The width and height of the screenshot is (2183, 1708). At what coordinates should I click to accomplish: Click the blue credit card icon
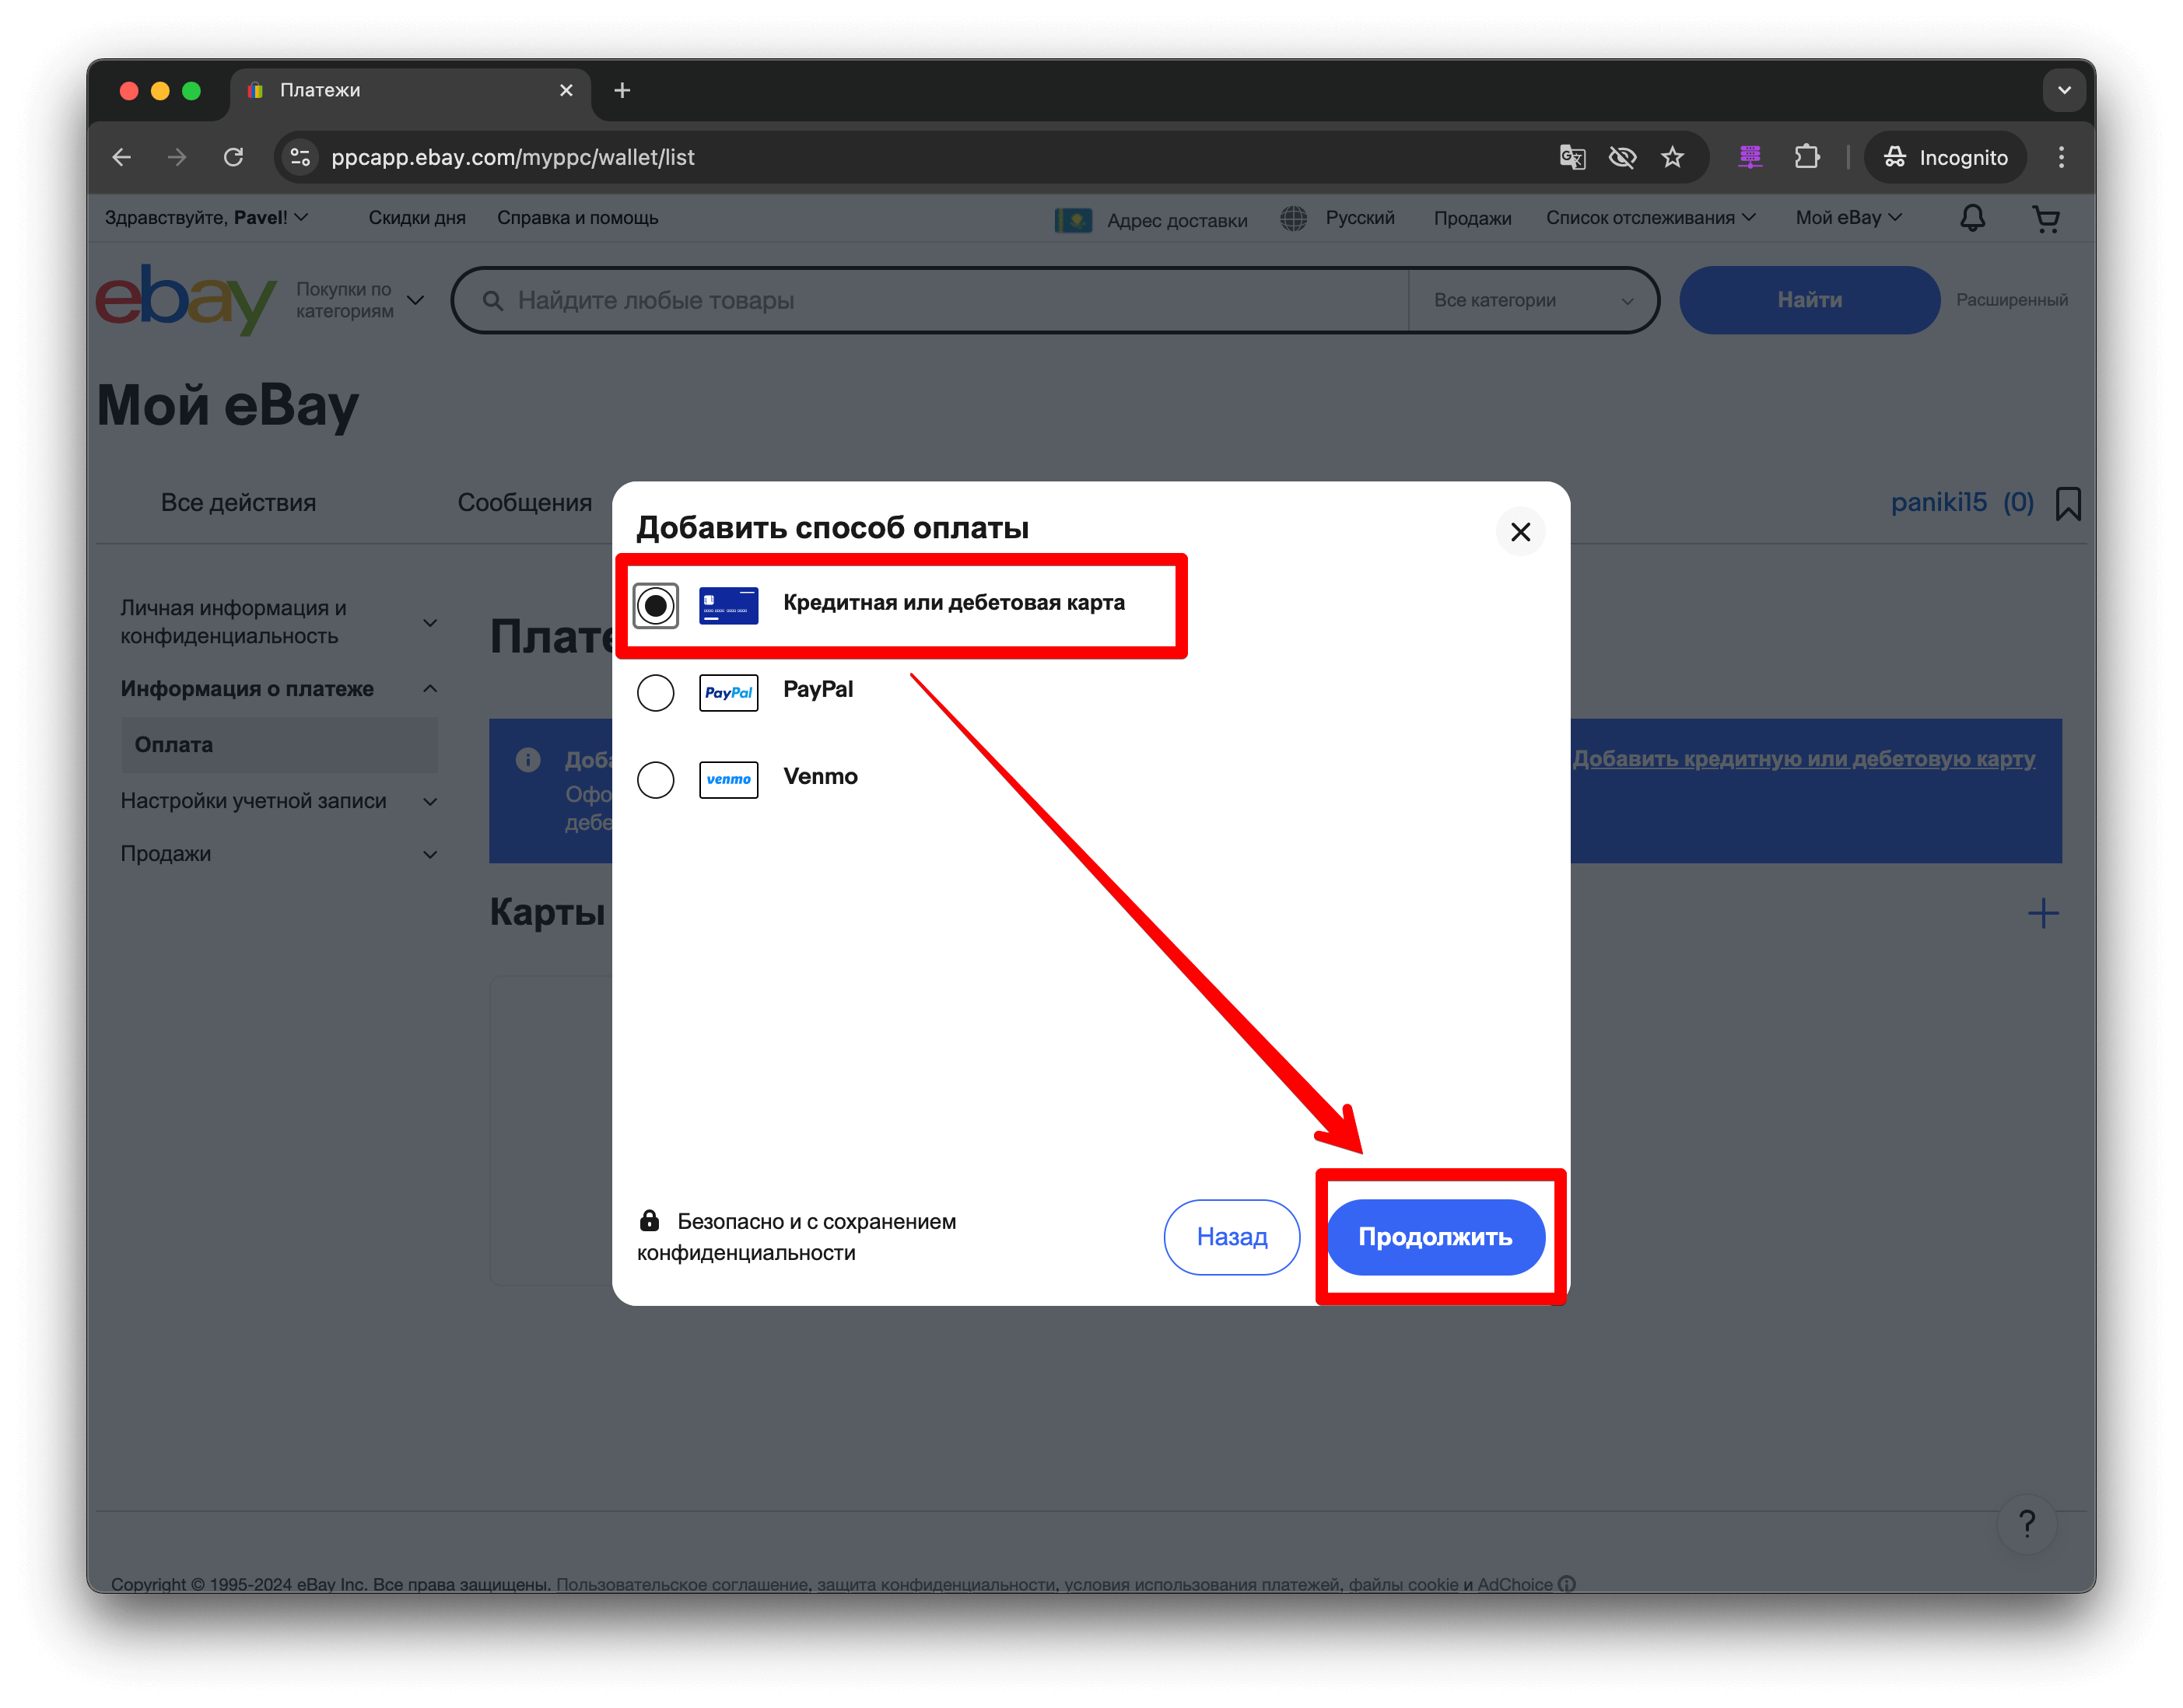point(728,606)
